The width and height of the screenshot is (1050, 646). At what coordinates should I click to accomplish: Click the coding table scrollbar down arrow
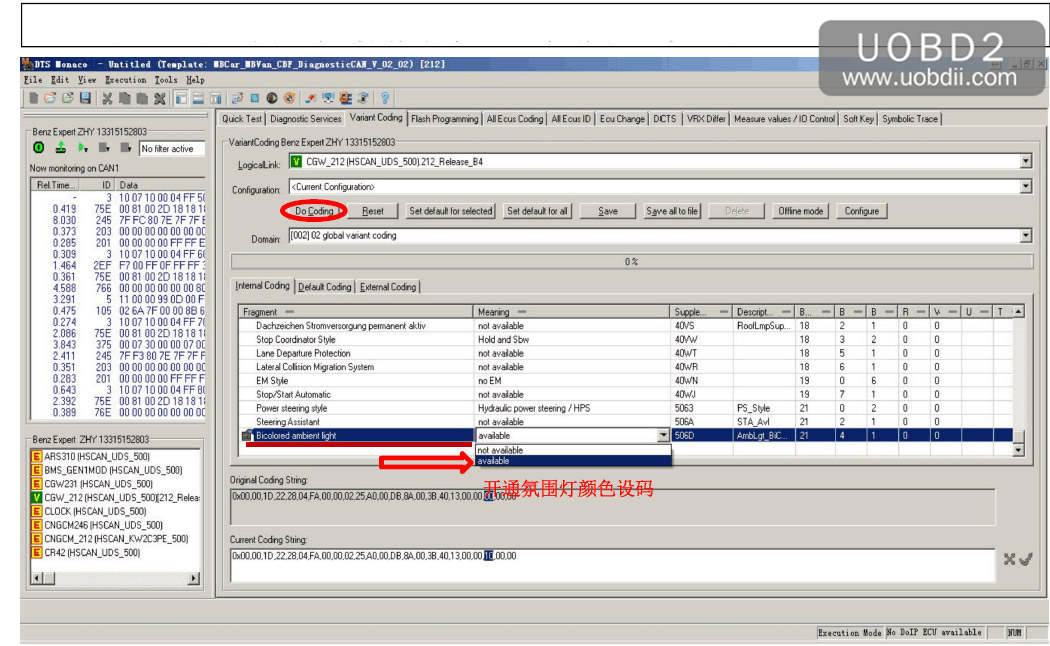(1019, 451)
